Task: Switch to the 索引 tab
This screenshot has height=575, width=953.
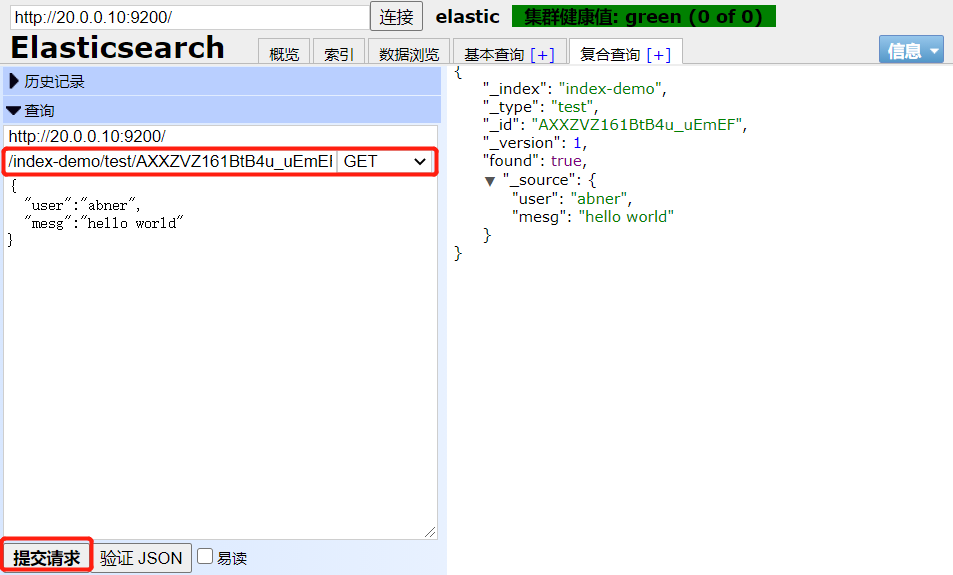Action: (339, 54)
